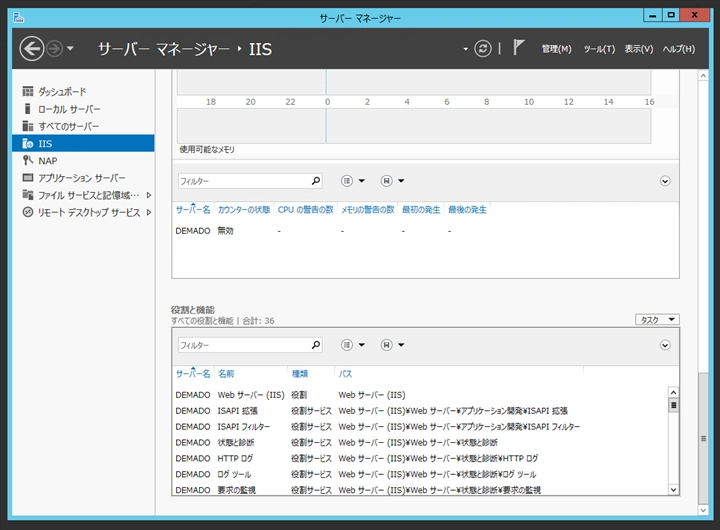Open the タスク dropdown button
Image resolution: width=720 pixels, height=530 pixels.
pyautogui.click(x=657, y=320)
